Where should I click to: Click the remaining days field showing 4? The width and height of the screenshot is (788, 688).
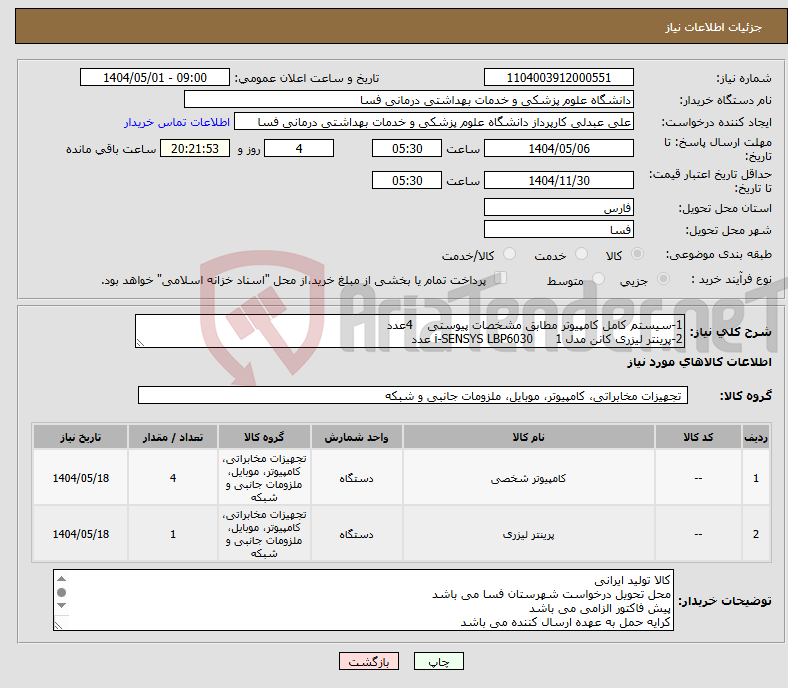[299, 148]
